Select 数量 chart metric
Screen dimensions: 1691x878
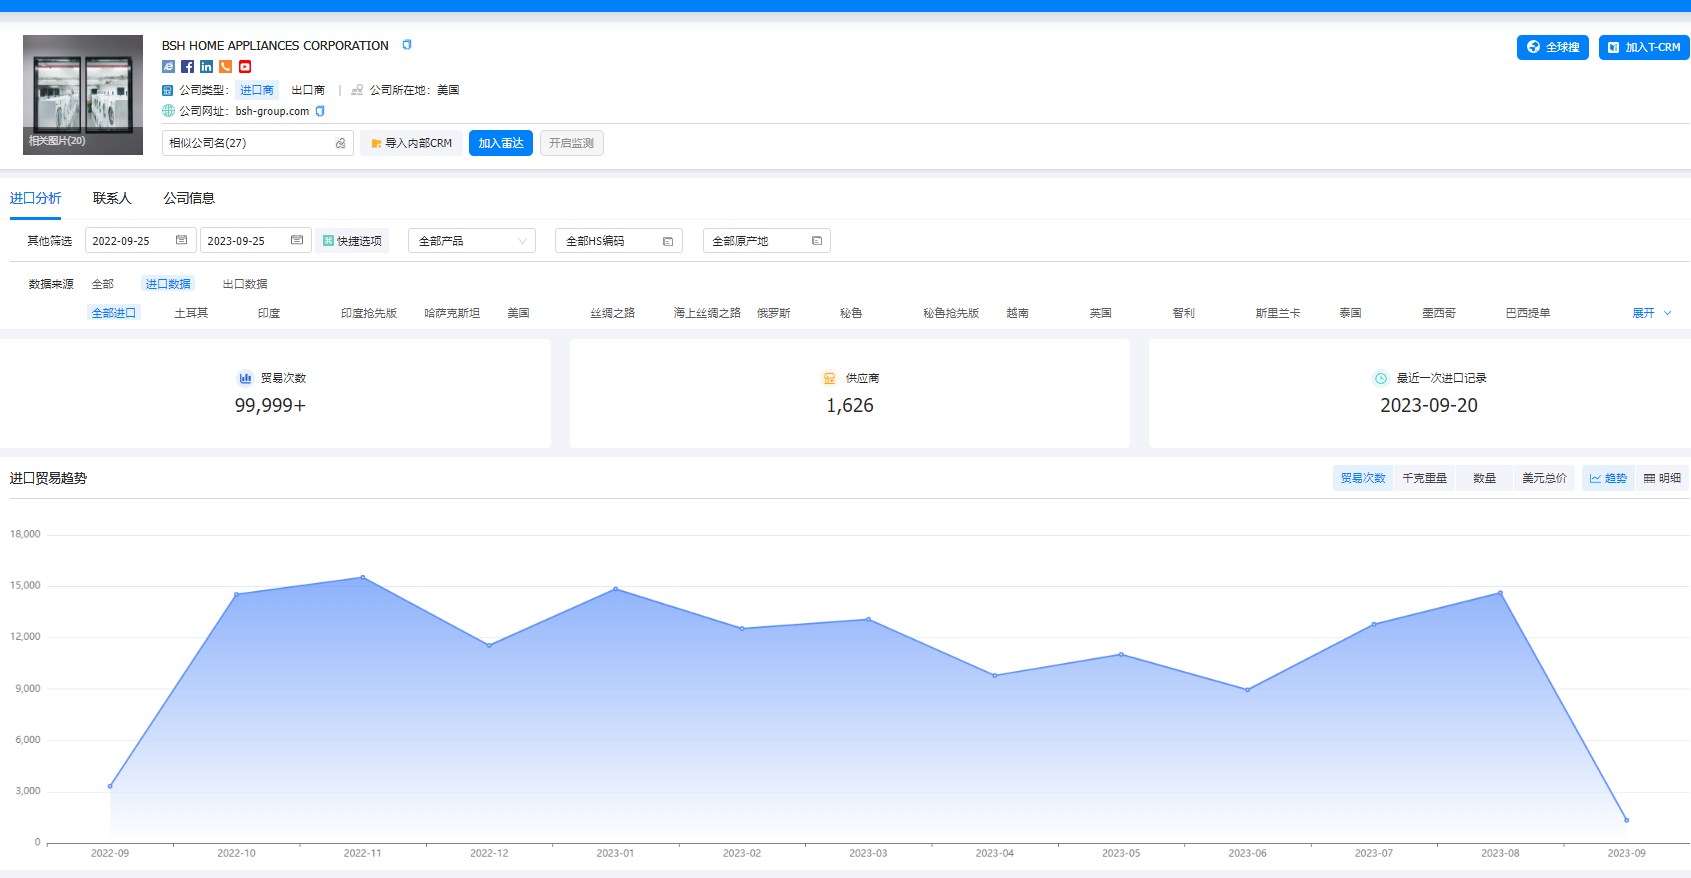pos(1484,478)
